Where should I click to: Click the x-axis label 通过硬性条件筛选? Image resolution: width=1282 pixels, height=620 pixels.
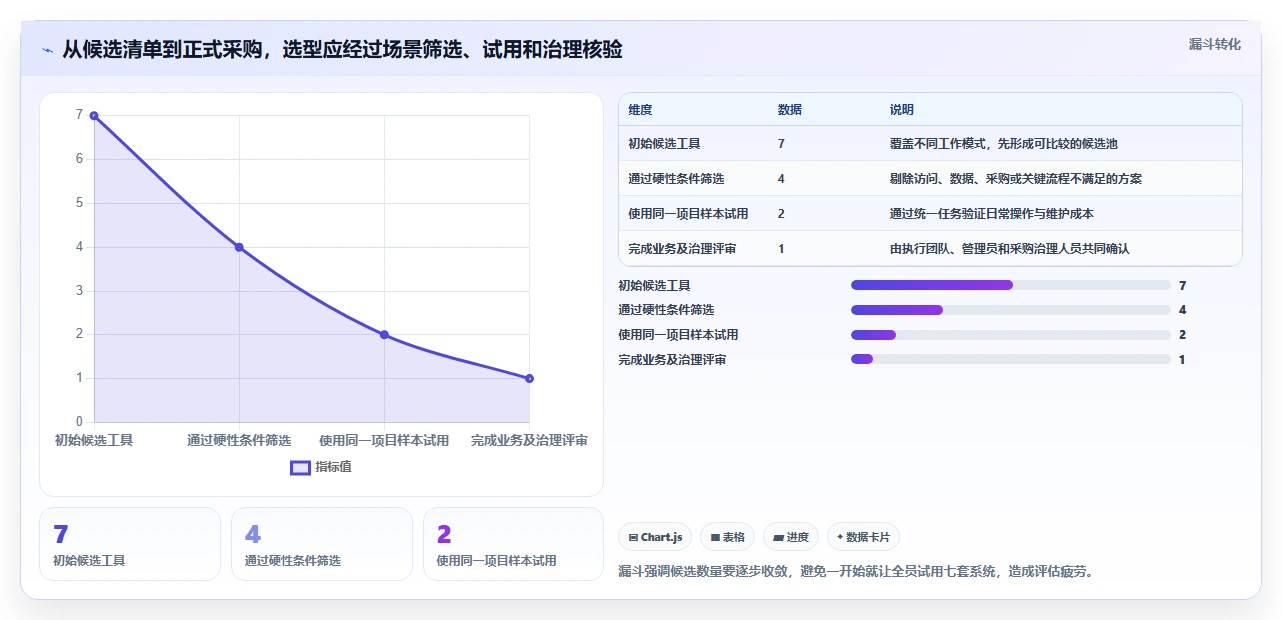(239, 440)
